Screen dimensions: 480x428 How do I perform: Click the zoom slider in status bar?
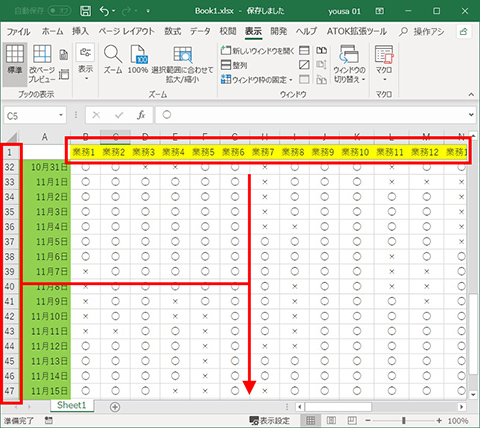(404, 421)
